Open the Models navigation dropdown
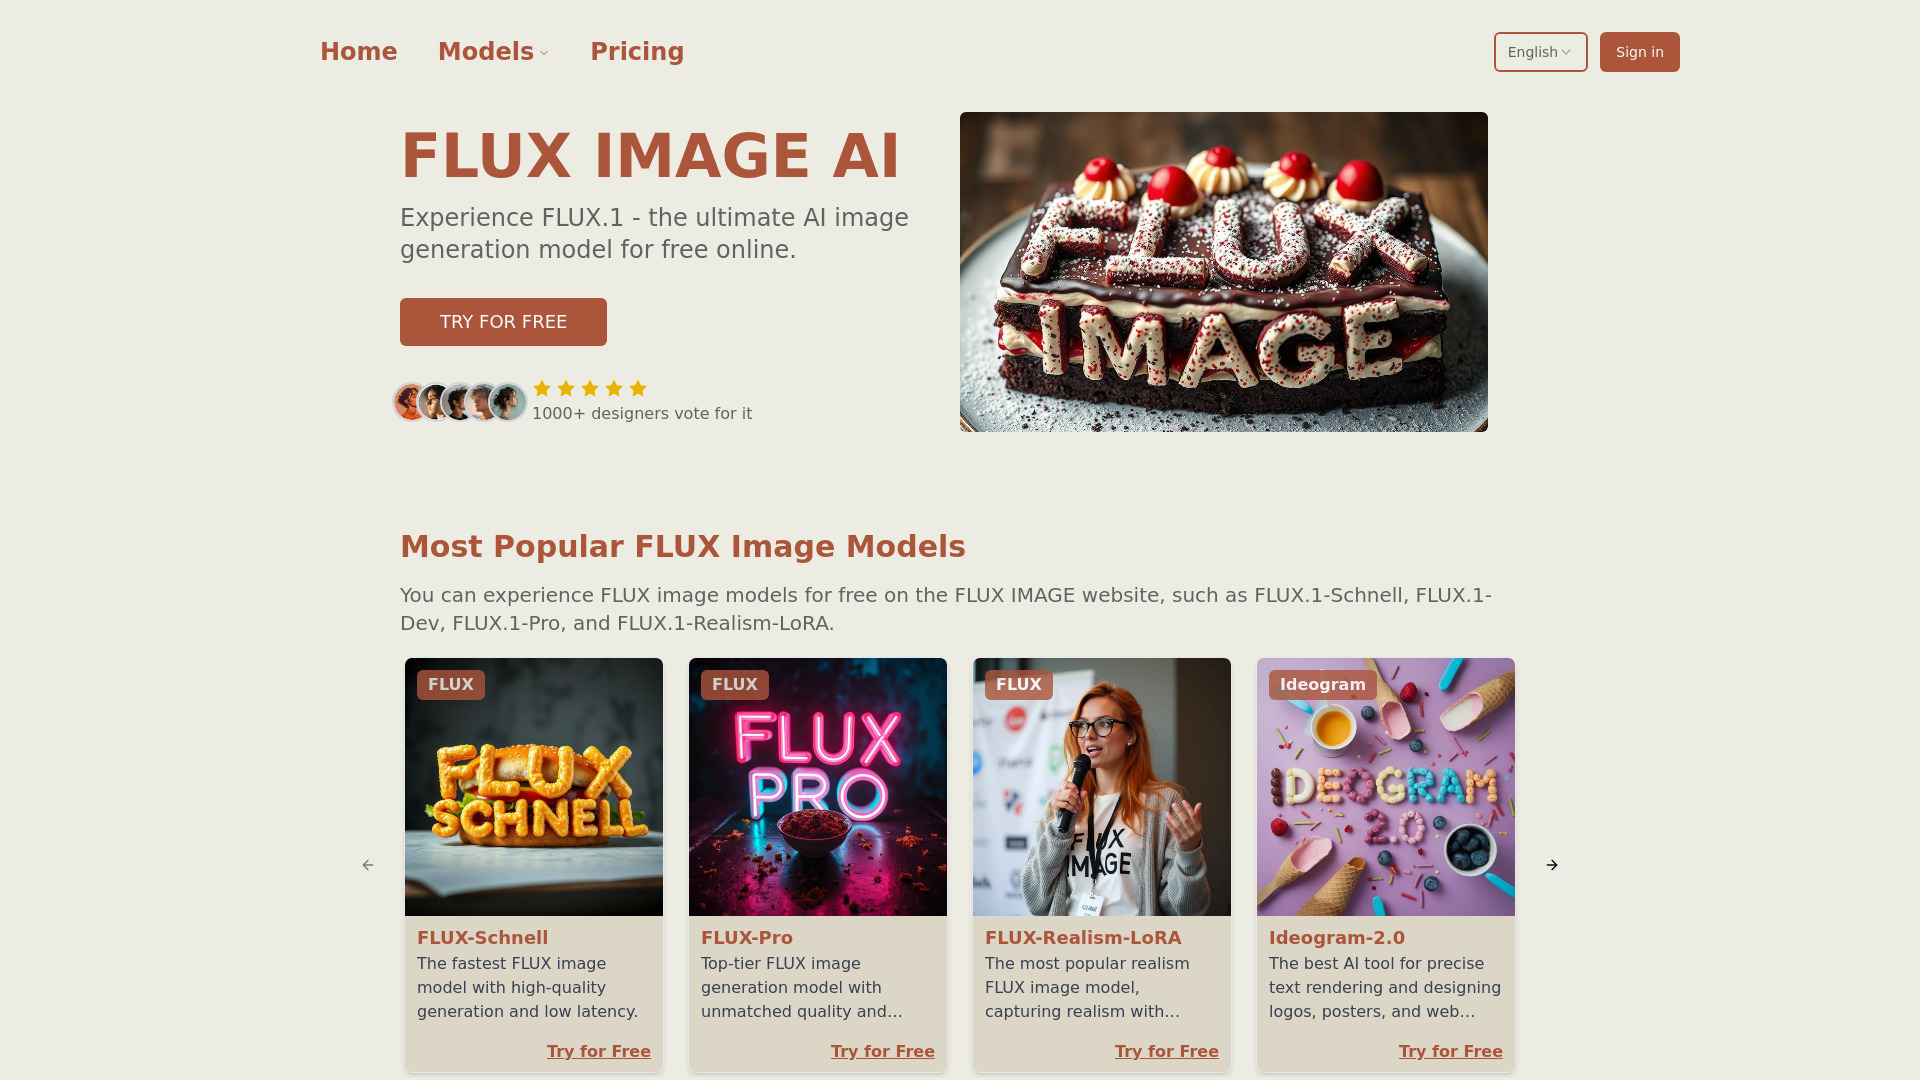Viewport: 1920px width, 1080px height. pyautogui.click(x=495, y=51)
